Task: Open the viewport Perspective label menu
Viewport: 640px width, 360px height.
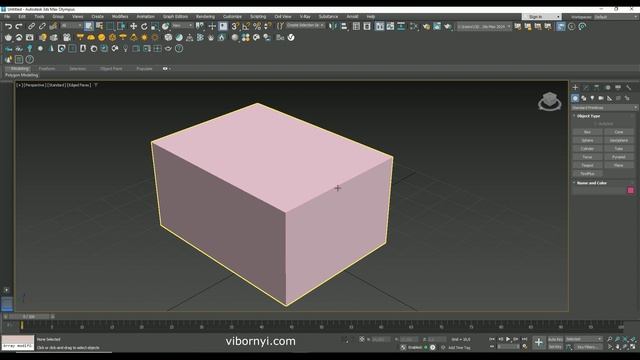Action: [35, 85]
